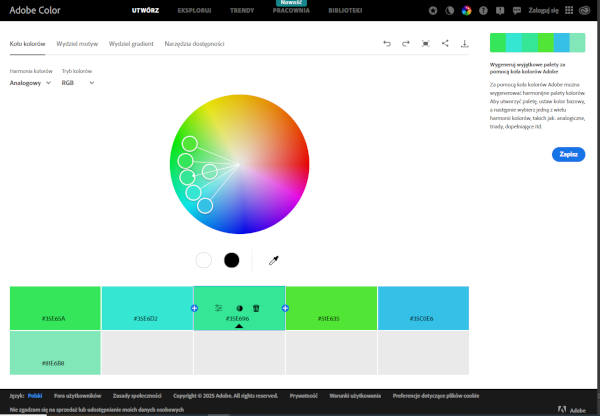Open shades icon on selected swatch

[240, 308]
